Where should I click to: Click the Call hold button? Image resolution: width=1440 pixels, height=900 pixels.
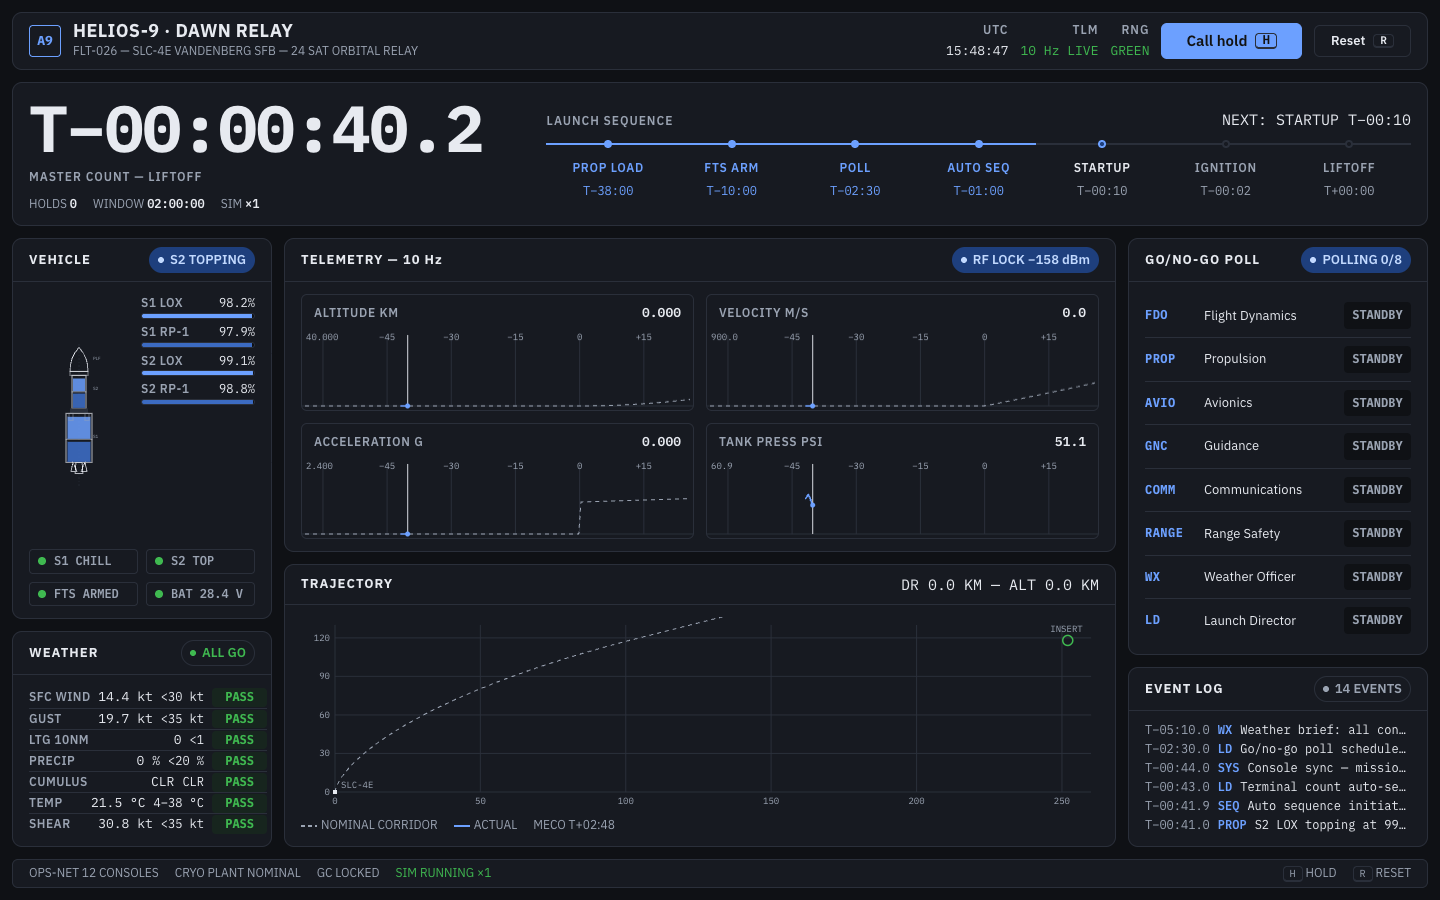1231,41
